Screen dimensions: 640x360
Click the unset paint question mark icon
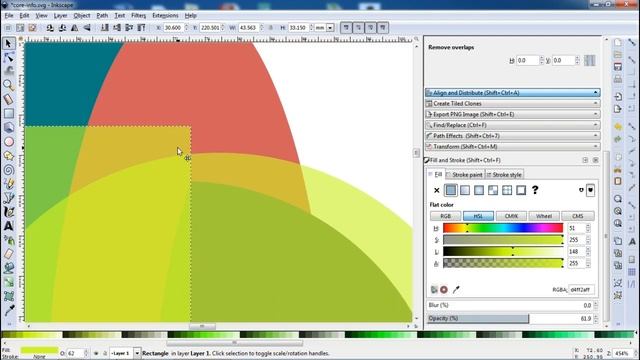pos(535,190)
